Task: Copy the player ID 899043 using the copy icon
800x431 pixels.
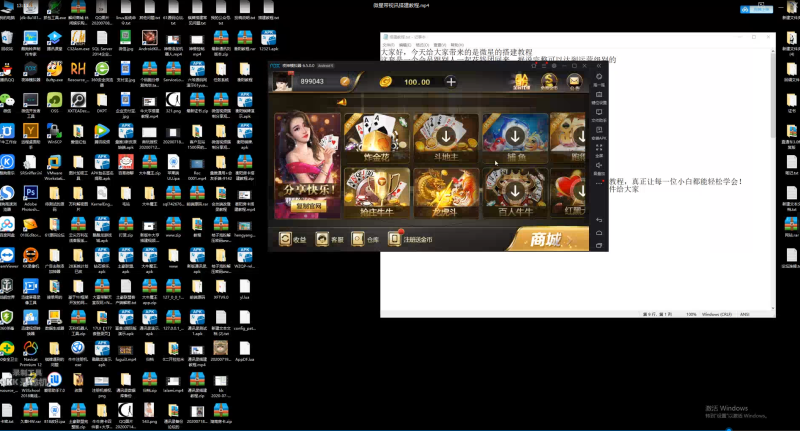Action: click(345, 82)
